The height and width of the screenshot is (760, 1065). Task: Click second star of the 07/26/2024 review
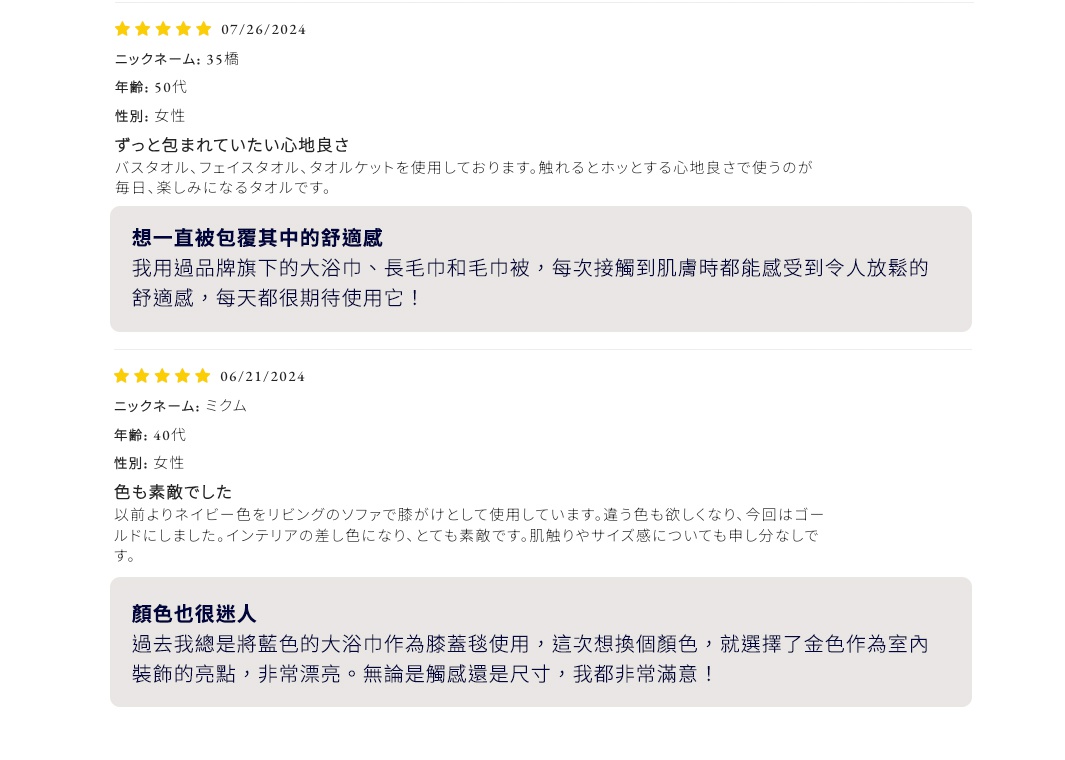[x=143, y=29]
